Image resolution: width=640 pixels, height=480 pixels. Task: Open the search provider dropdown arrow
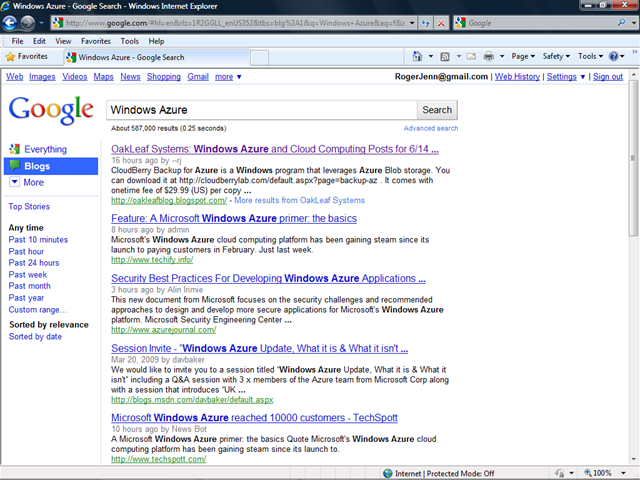pyautogui.click(x=633, y=23)
